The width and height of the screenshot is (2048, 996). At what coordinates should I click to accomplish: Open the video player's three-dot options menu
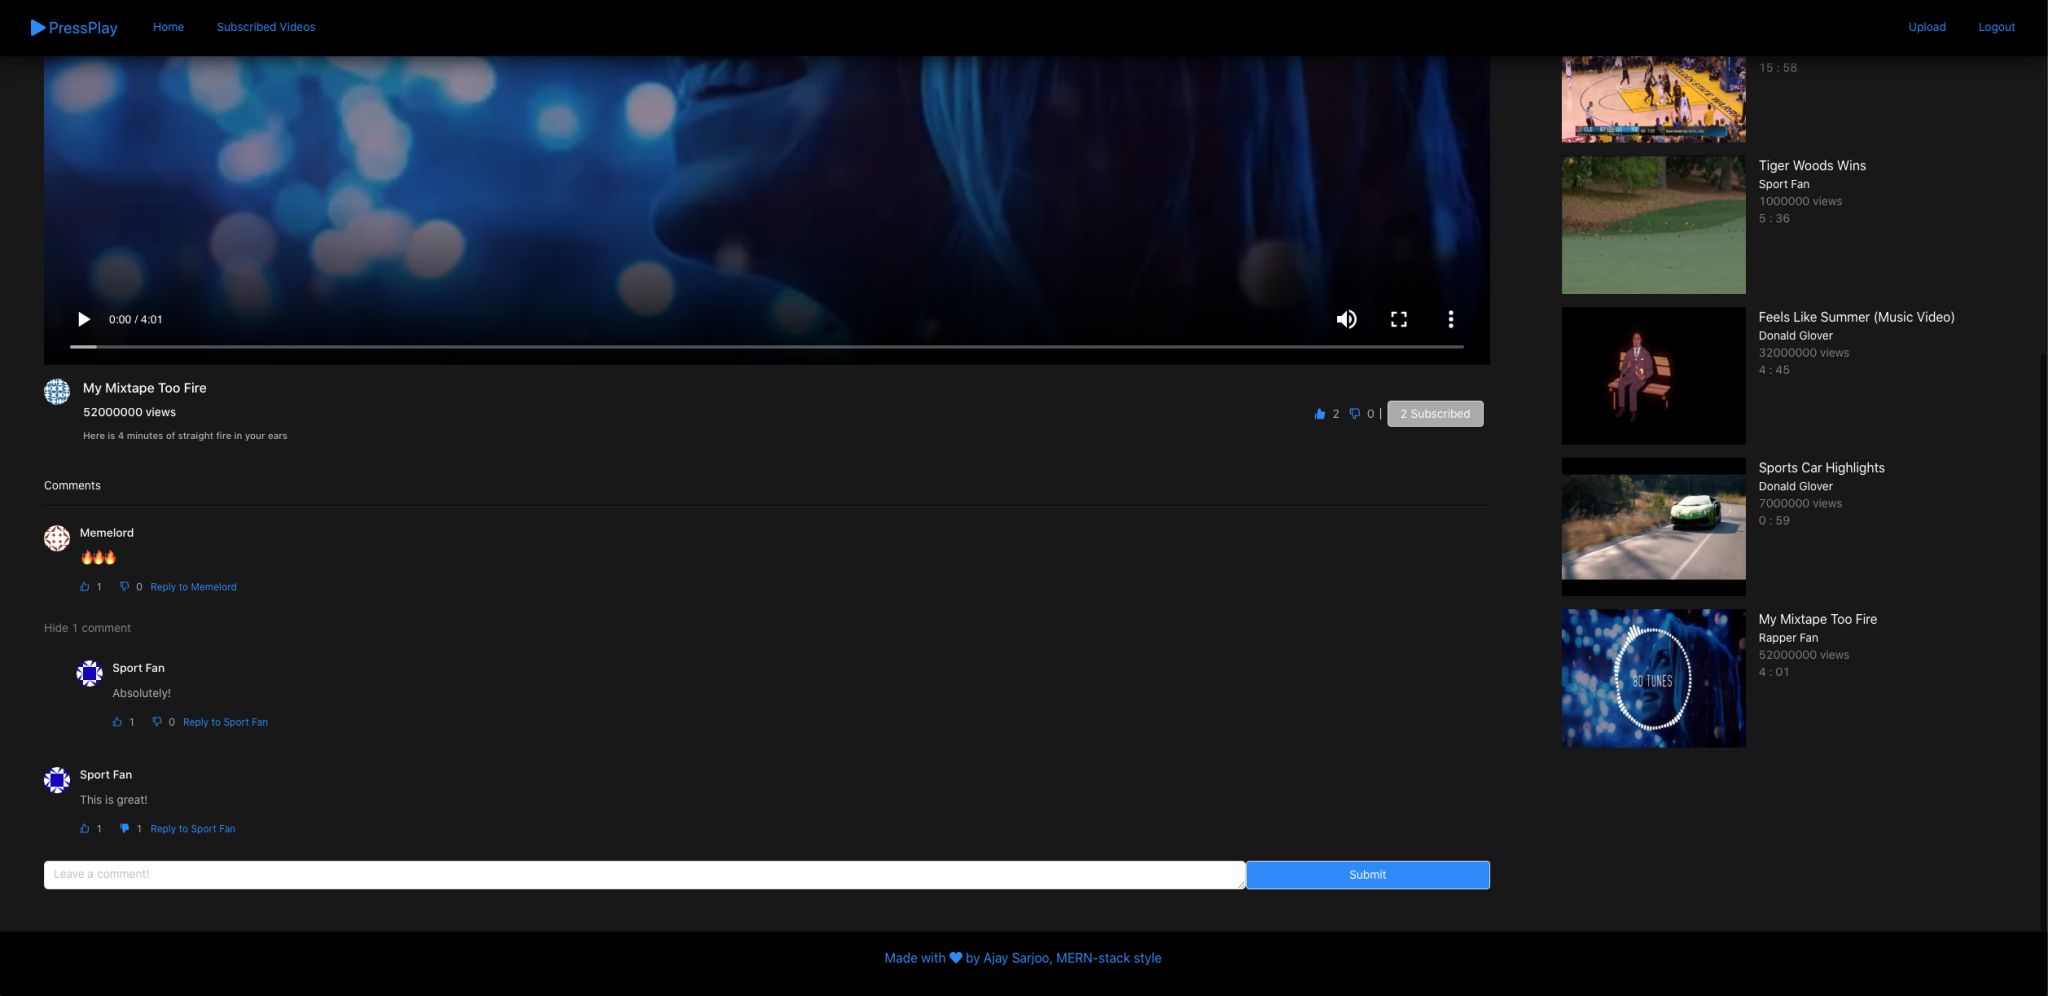point(1451,319)
